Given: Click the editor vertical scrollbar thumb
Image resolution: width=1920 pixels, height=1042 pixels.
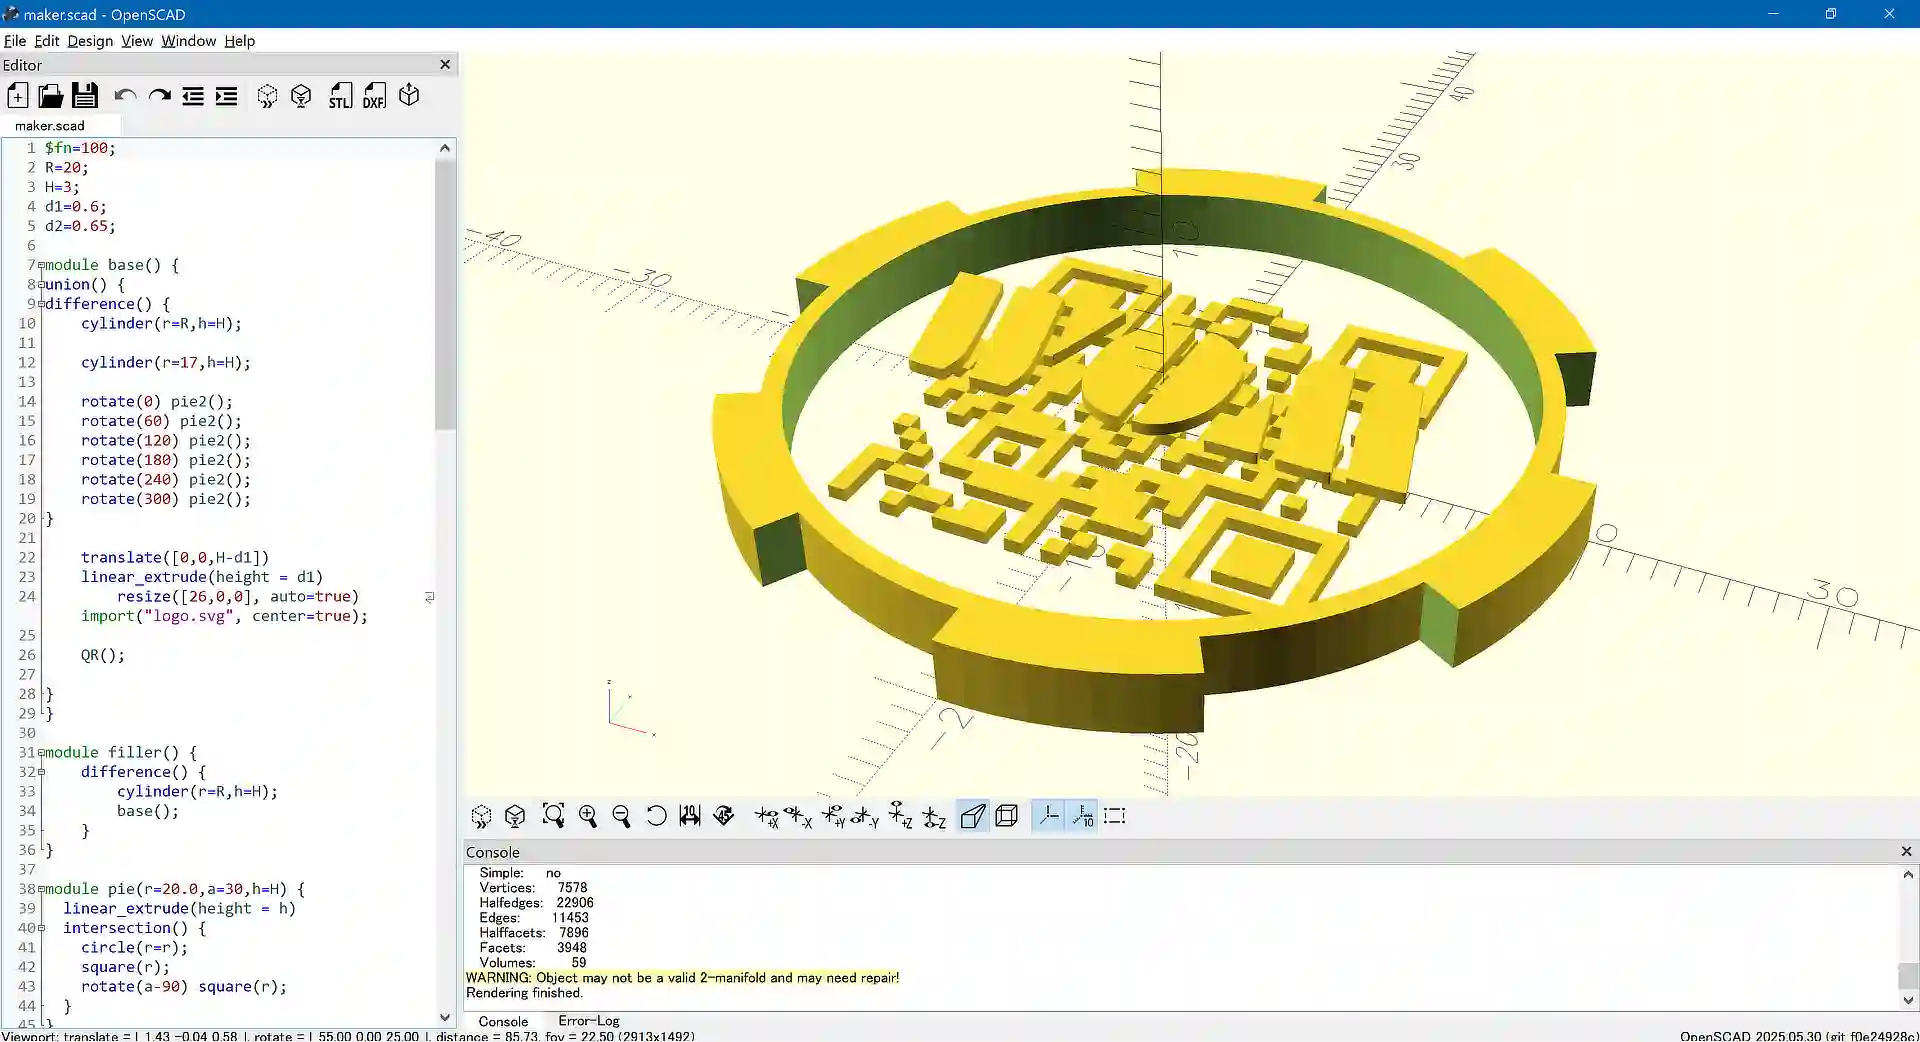Looking at the screenshot, I should pos(445,294).
